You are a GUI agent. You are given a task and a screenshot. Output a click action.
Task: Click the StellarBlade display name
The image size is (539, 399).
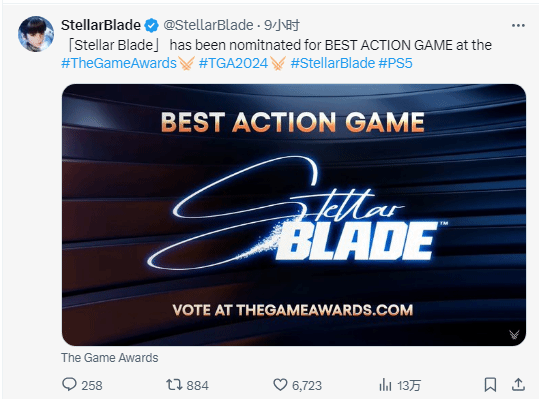(x=101, y=25)
